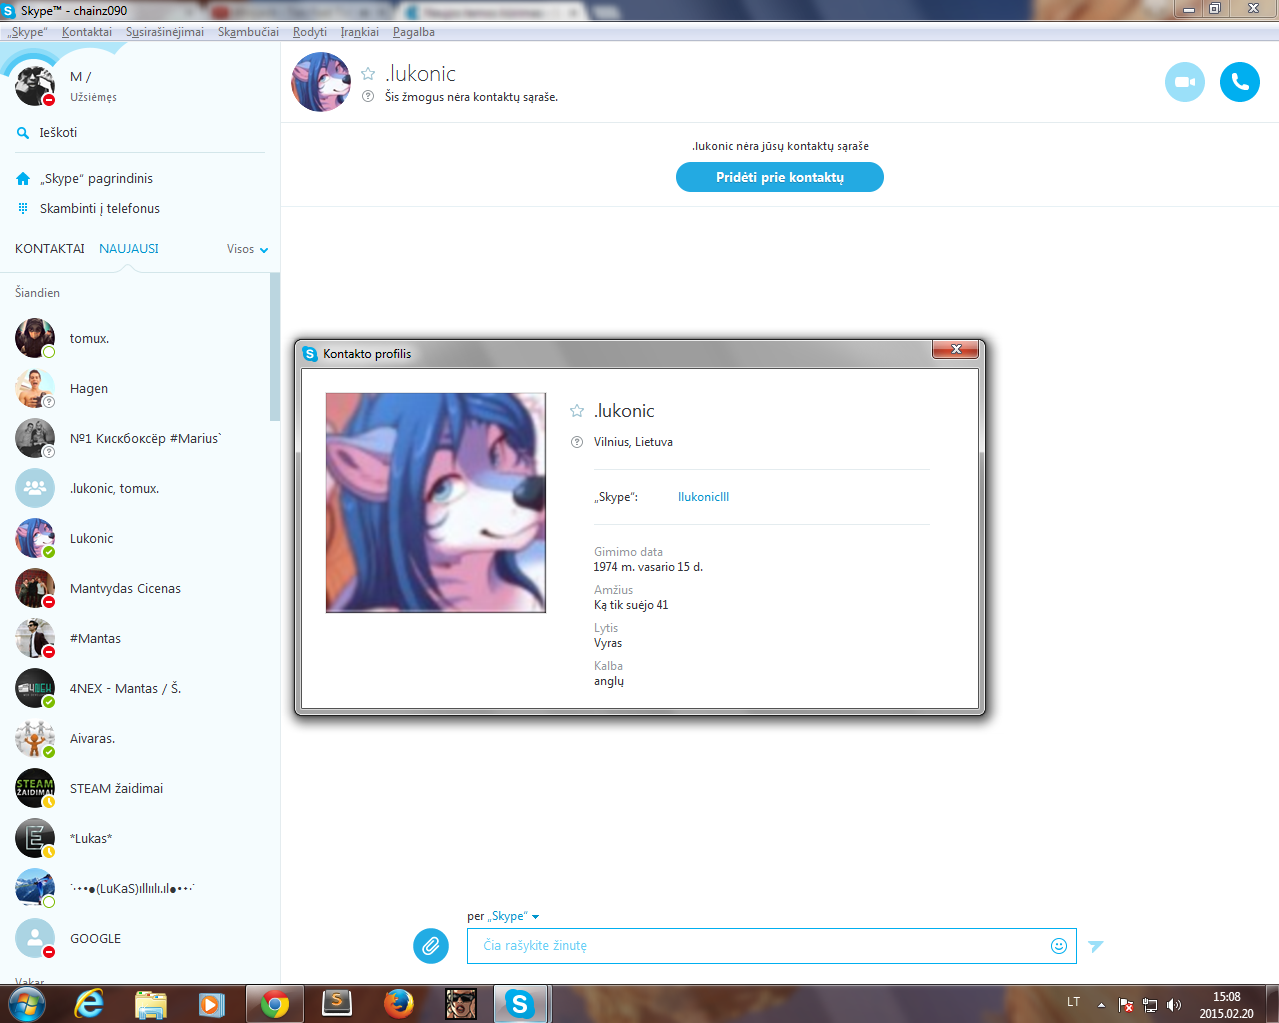
Task: Expand the Visos contact filter dropdown
Action: click(x=247, y=249)
